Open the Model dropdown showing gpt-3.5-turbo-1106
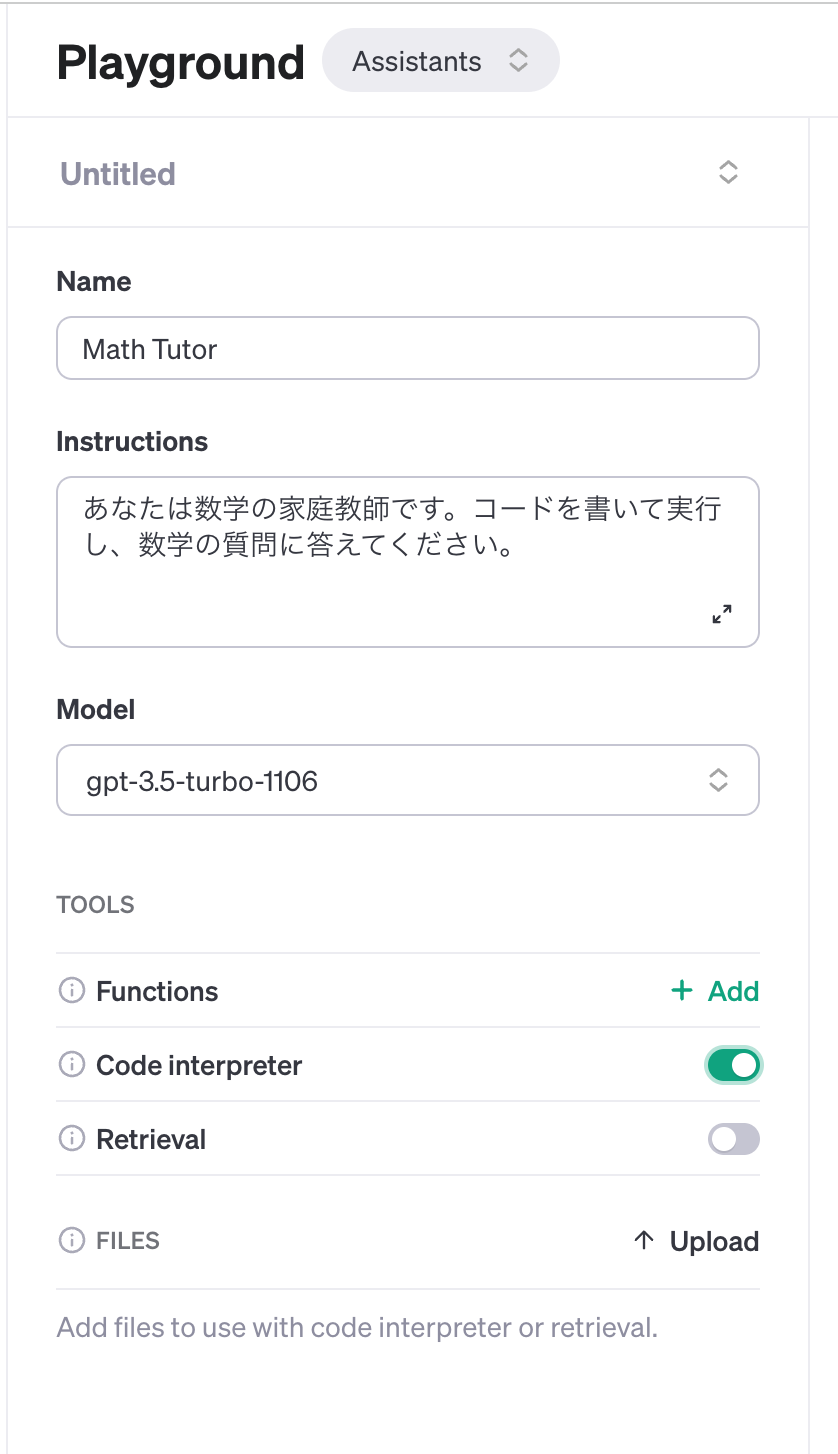This screenshot has width=838, height=1454. pyautogui.click(x=408, y=780)
